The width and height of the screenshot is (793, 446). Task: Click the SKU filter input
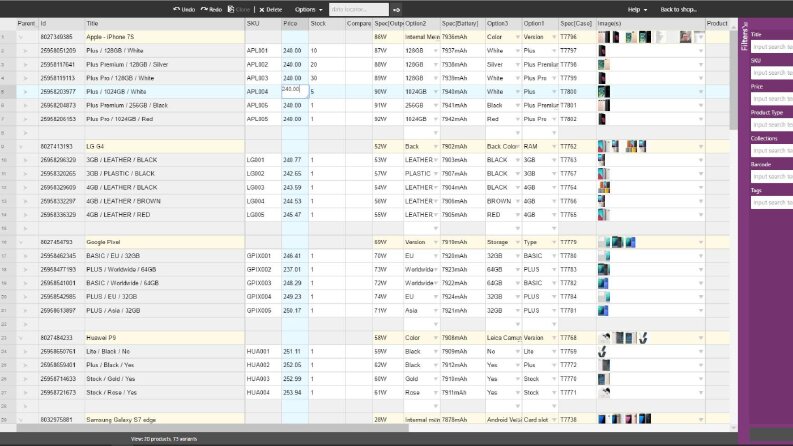pos(772,73)
